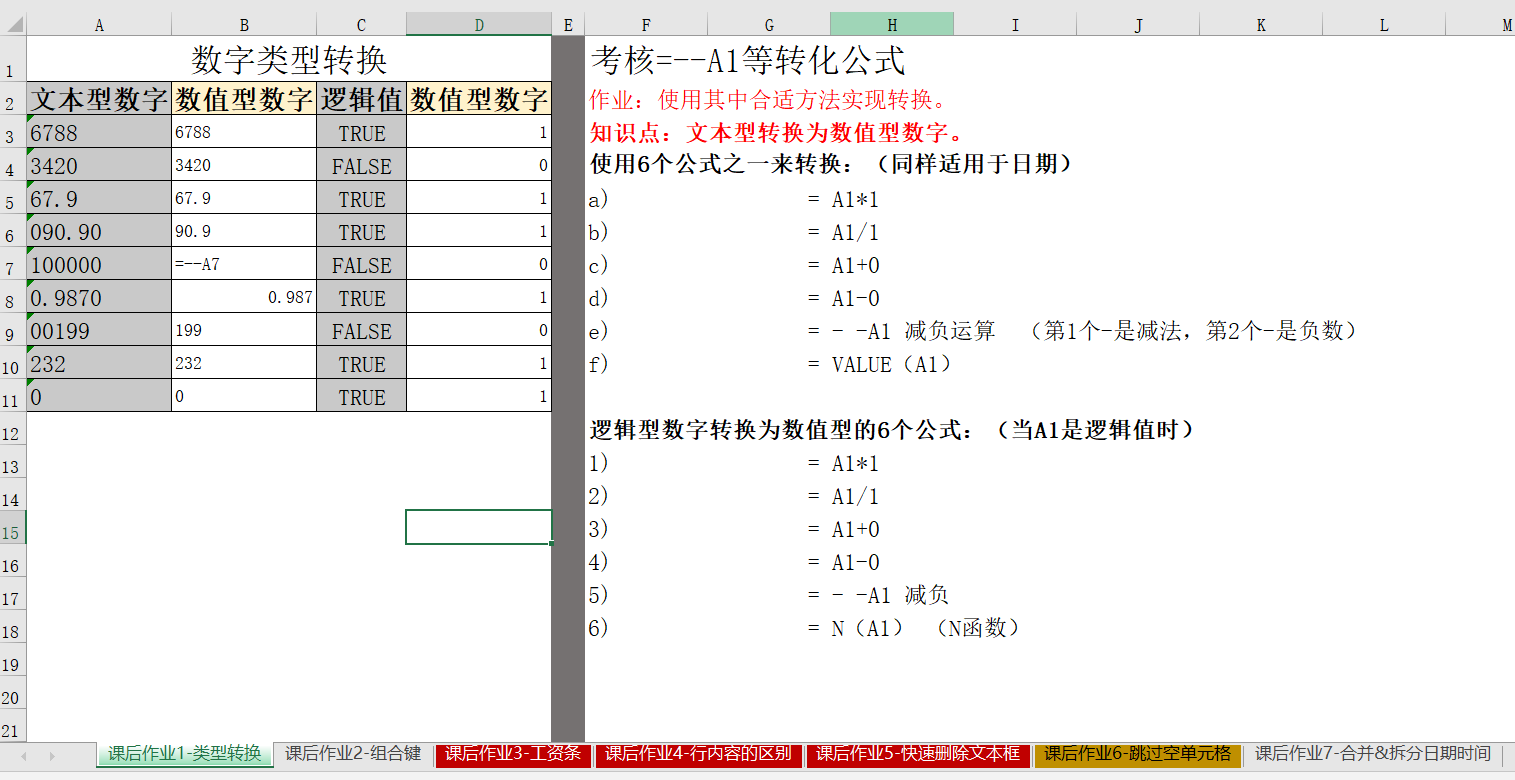Select text cell 6788 in column A
Image resolution: width=1515 pixels, height=780 pixels.
[x=99, y=132]
